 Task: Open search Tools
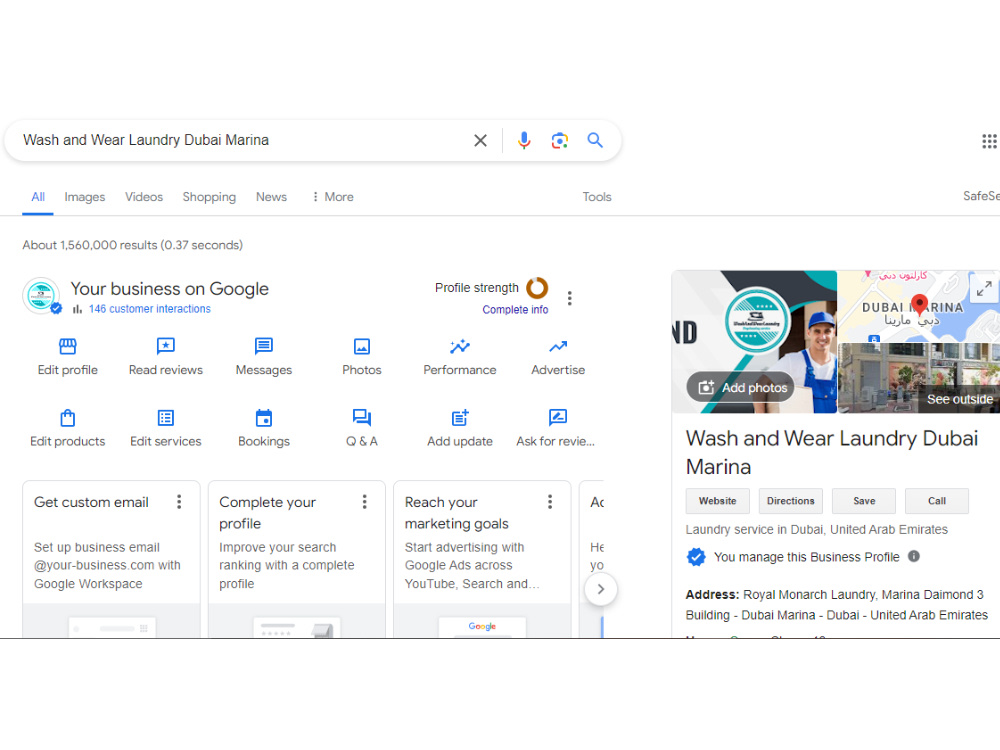point(597,197)
